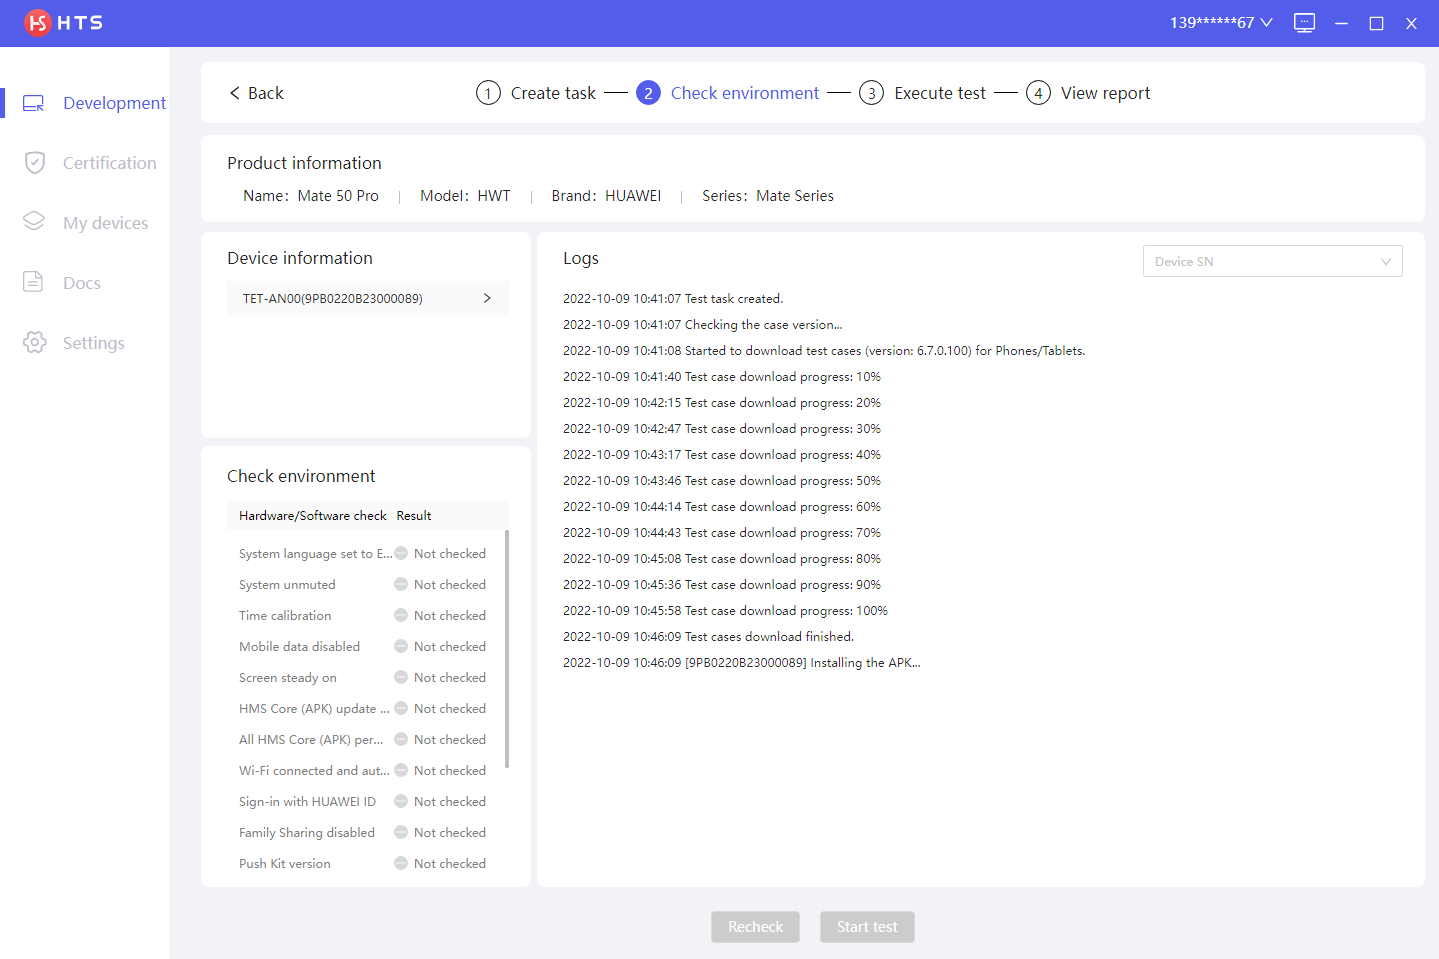Click step 3 circle icon

[871, 93]
